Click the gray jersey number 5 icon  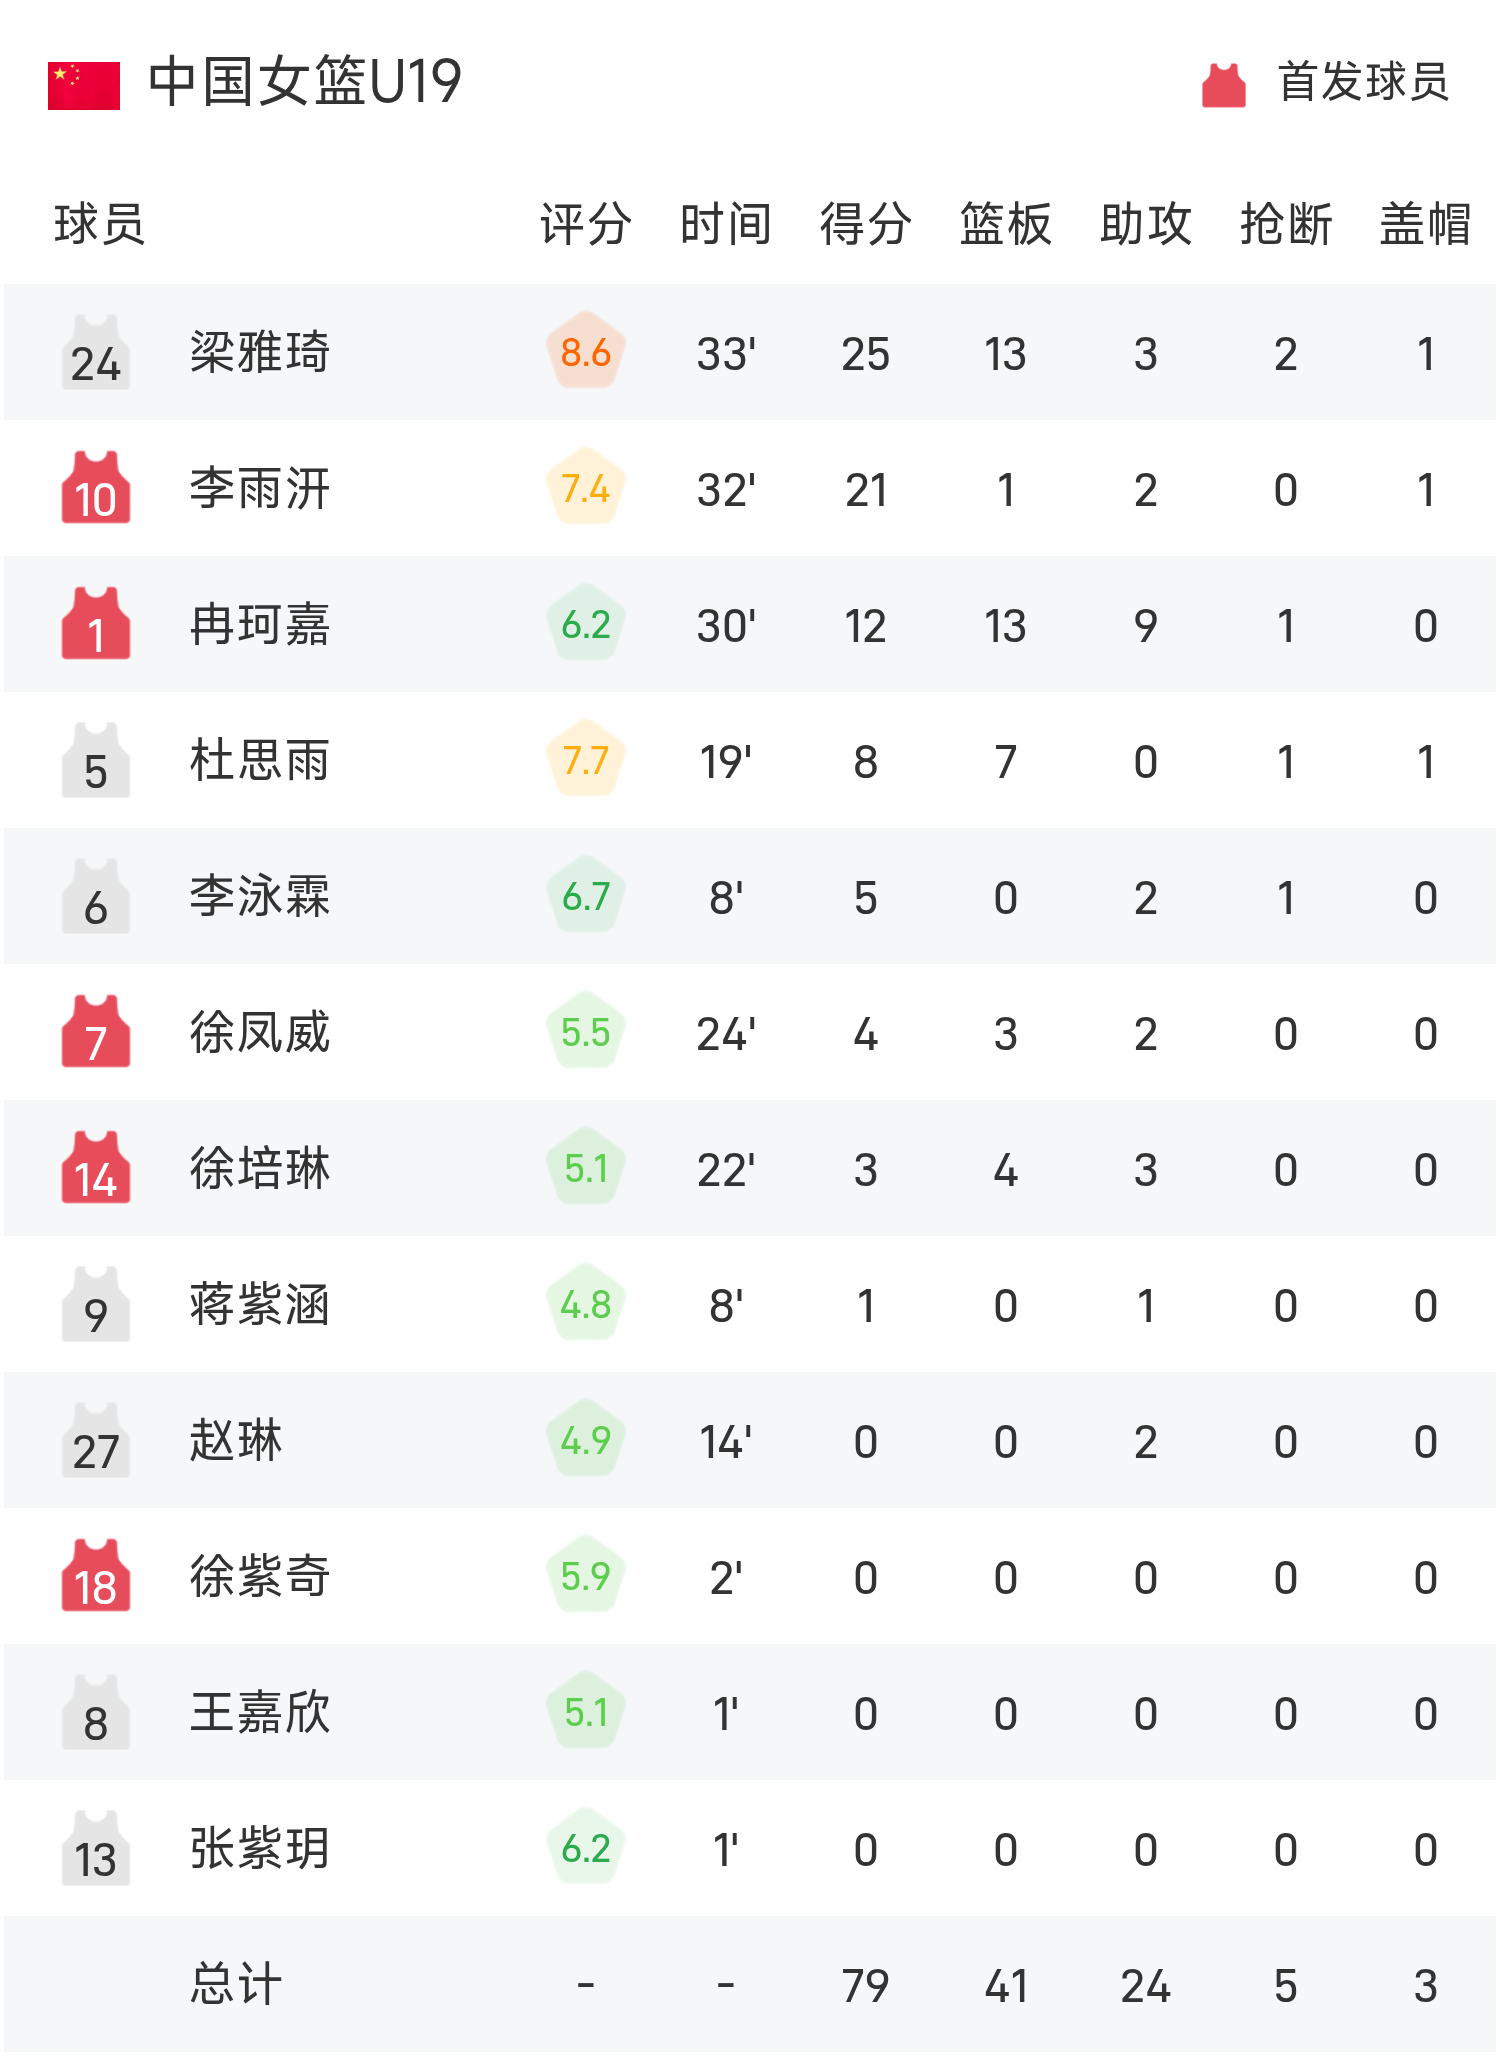[96, 760]
